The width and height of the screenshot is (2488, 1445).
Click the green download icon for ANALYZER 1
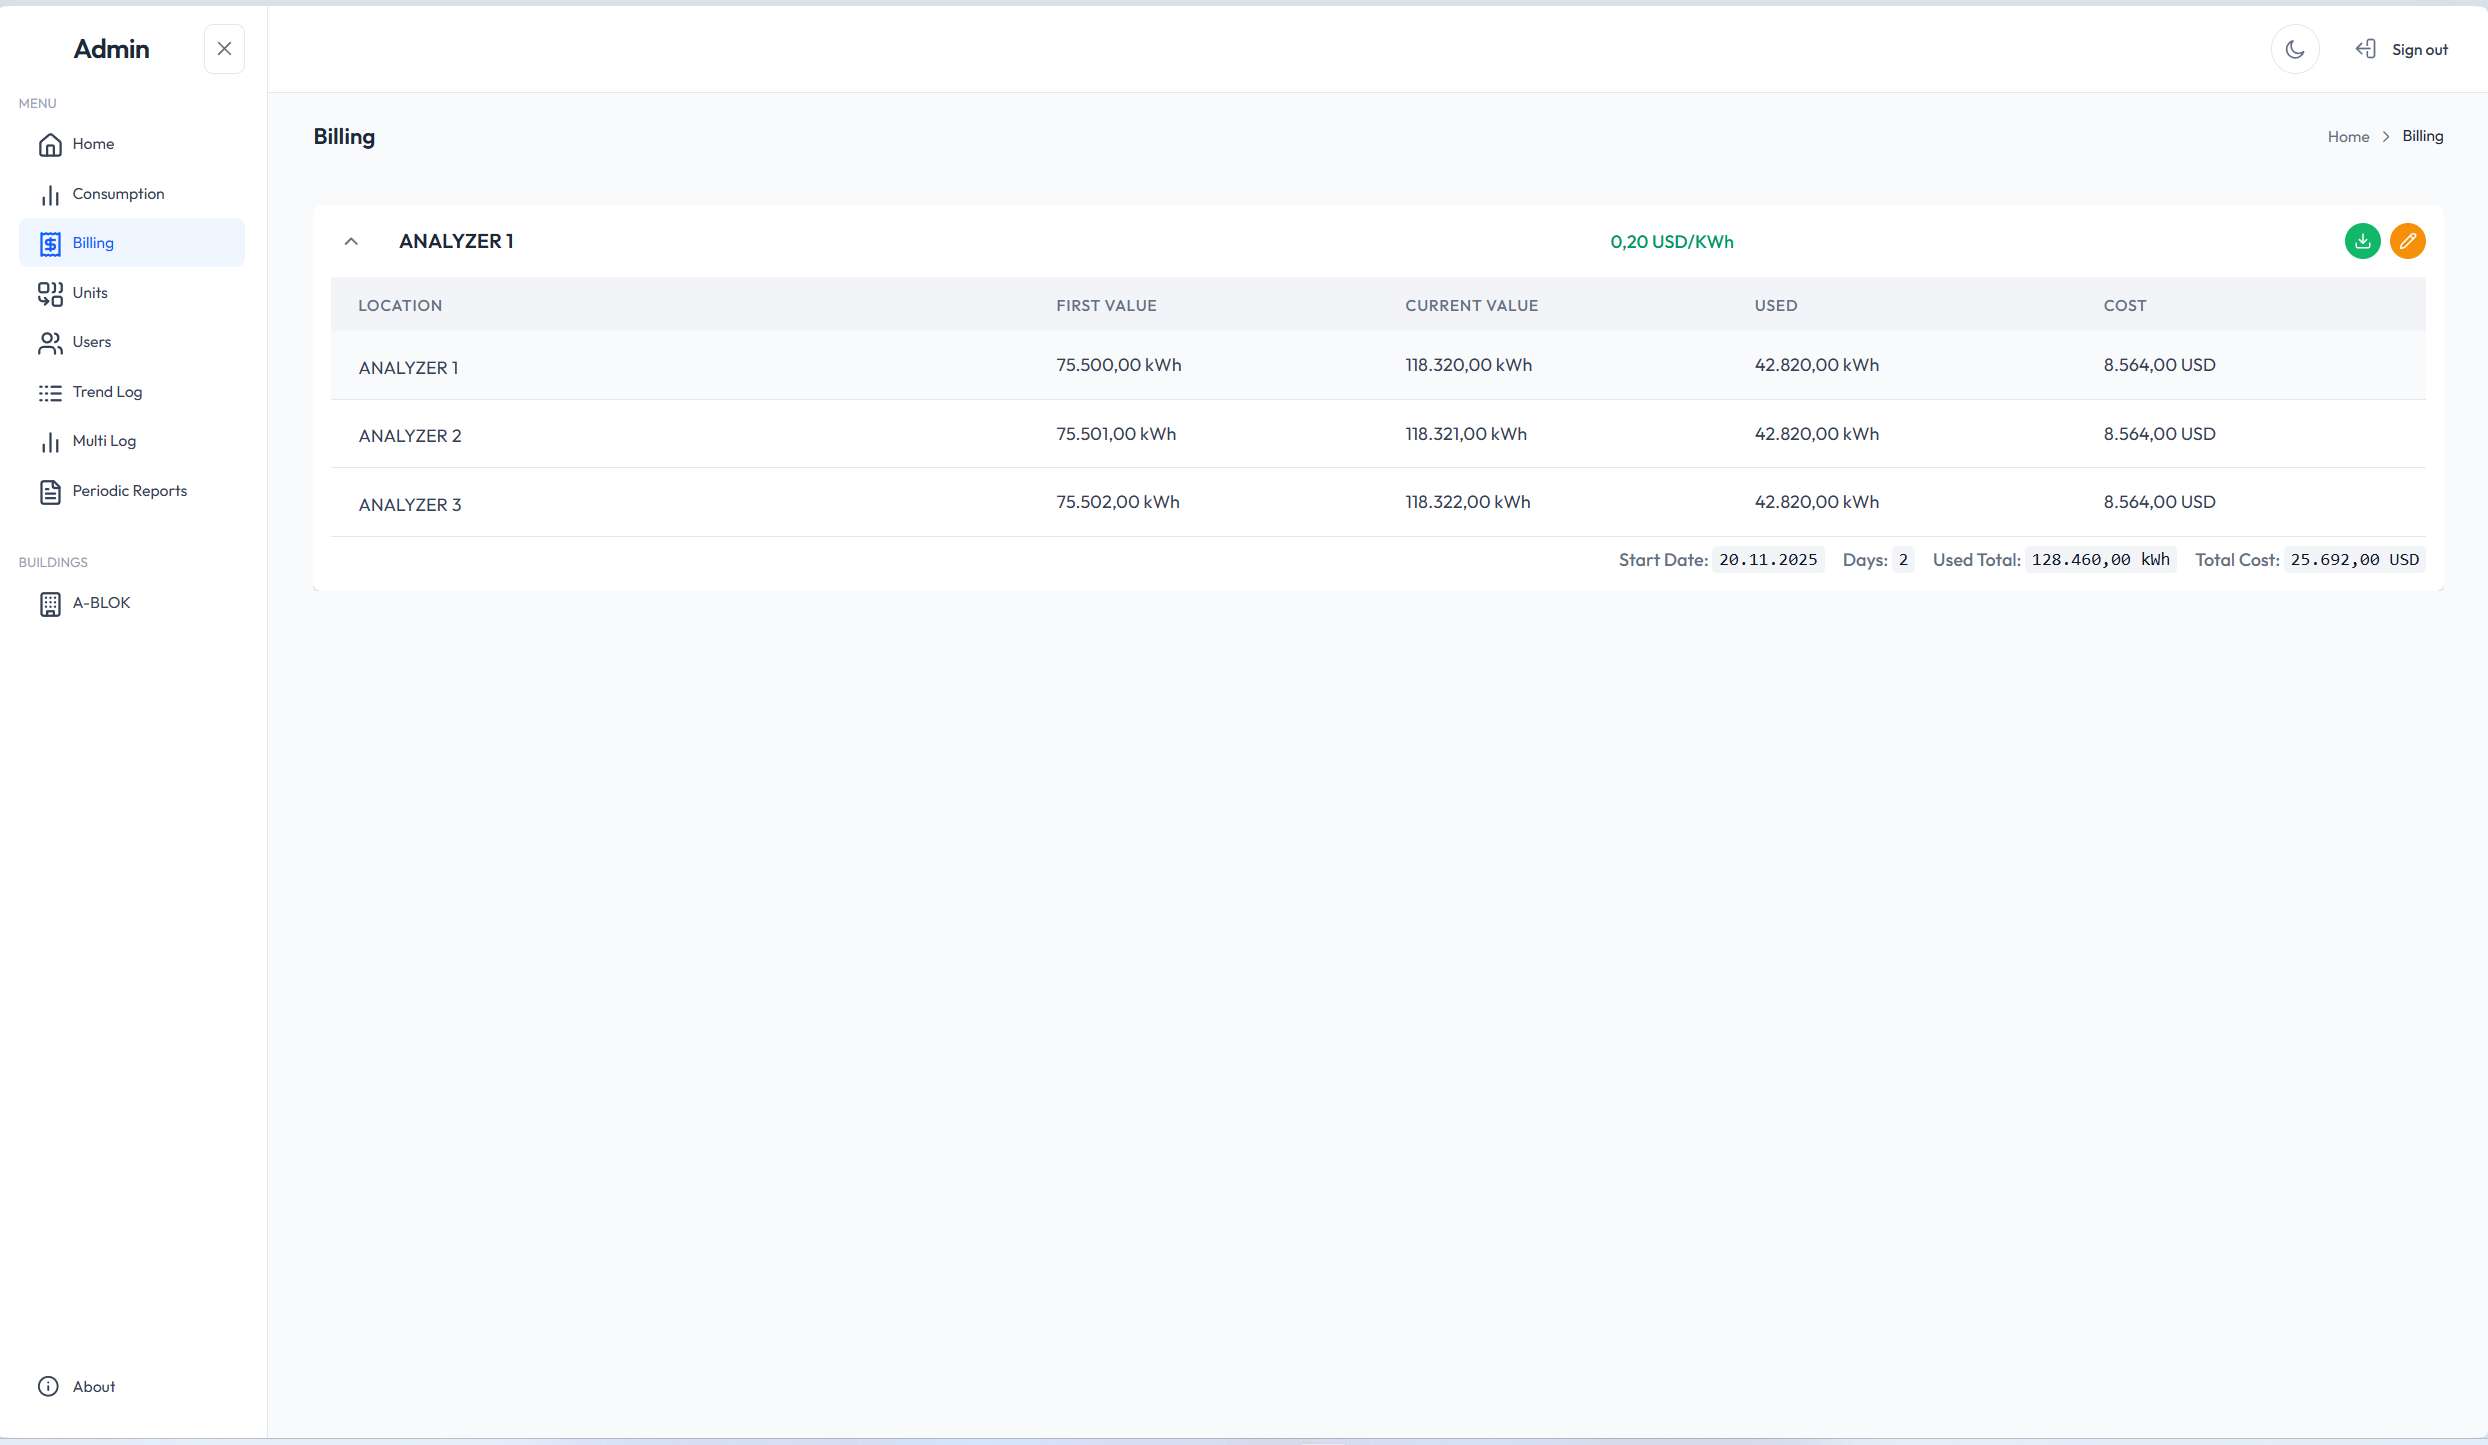point(2362,241)
